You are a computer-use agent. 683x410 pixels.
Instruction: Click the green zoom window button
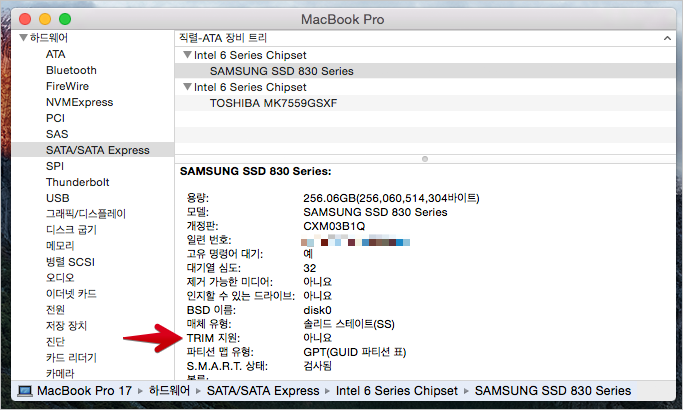[65, 19]
